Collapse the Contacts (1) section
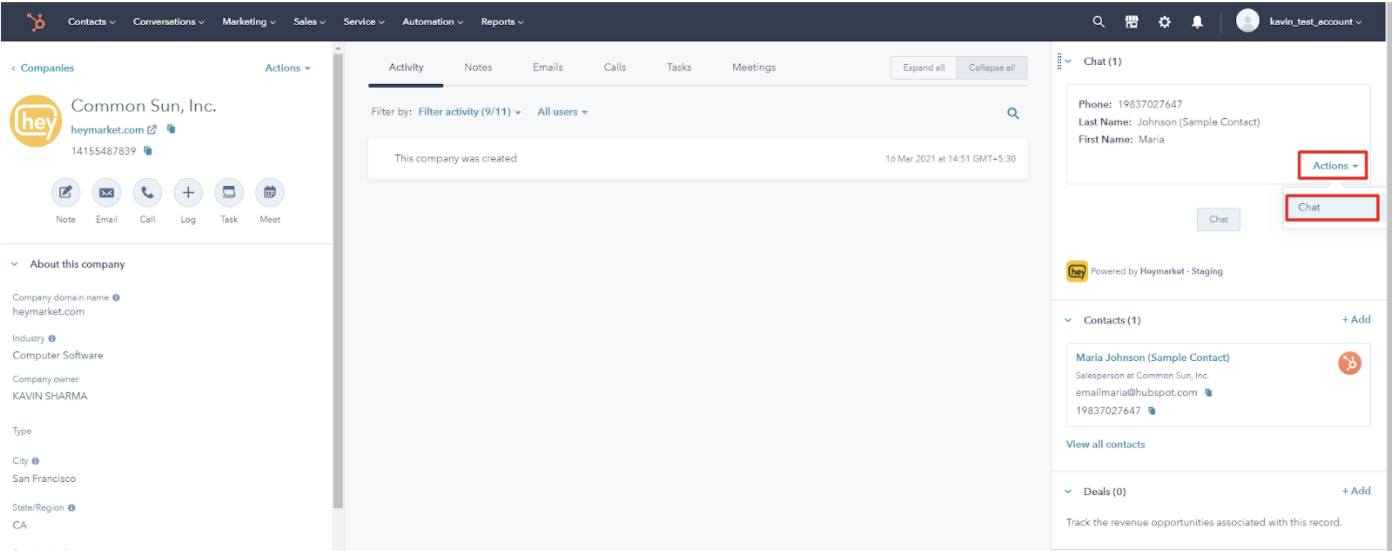 pyautogui.click(x=1069, y=320)
